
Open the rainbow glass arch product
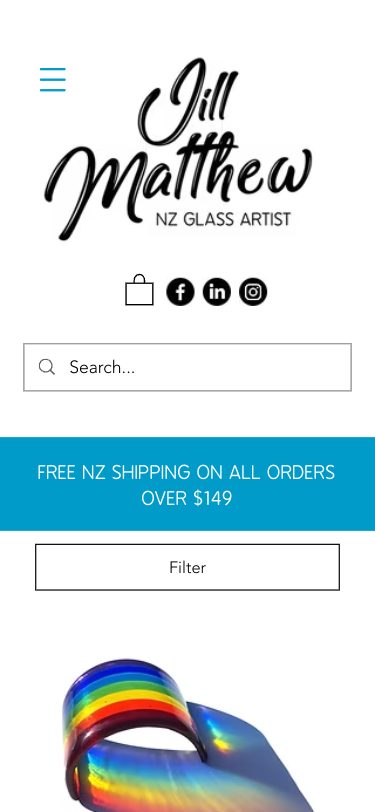pos(188,730)
